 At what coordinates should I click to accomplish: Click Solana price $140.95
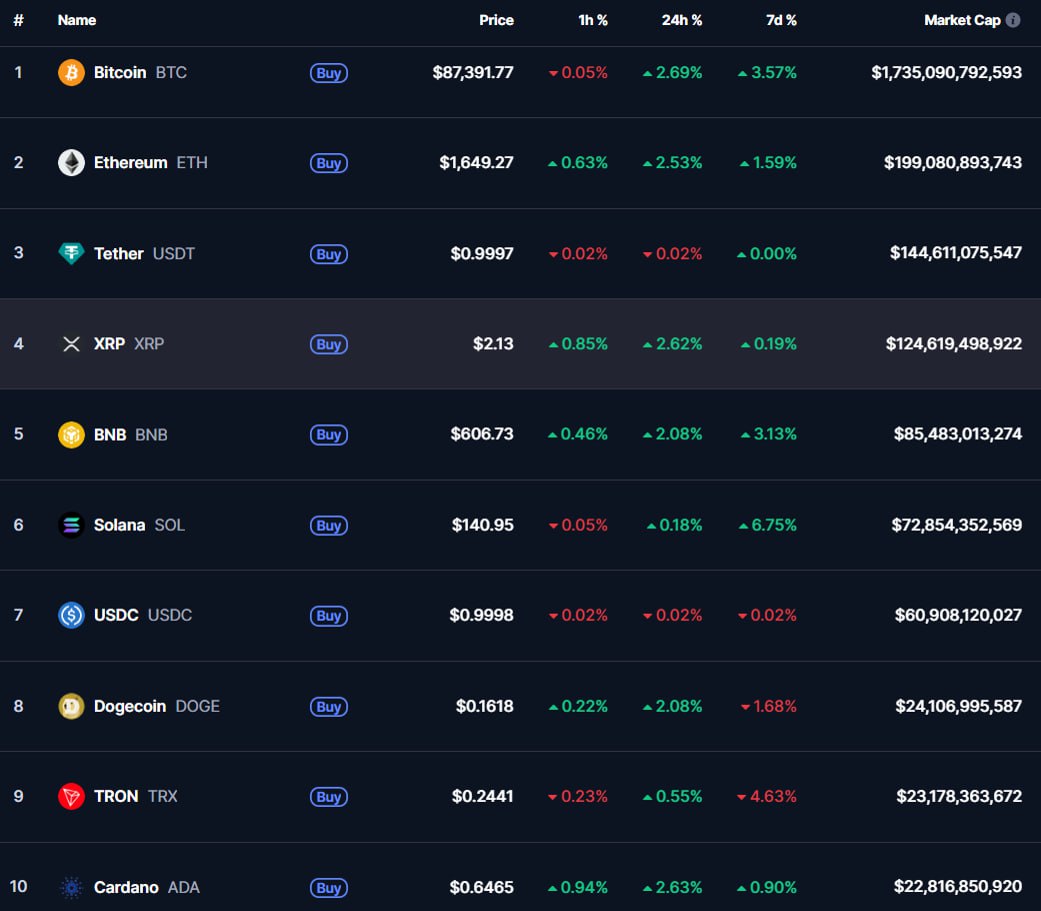(x=483, y=525)
